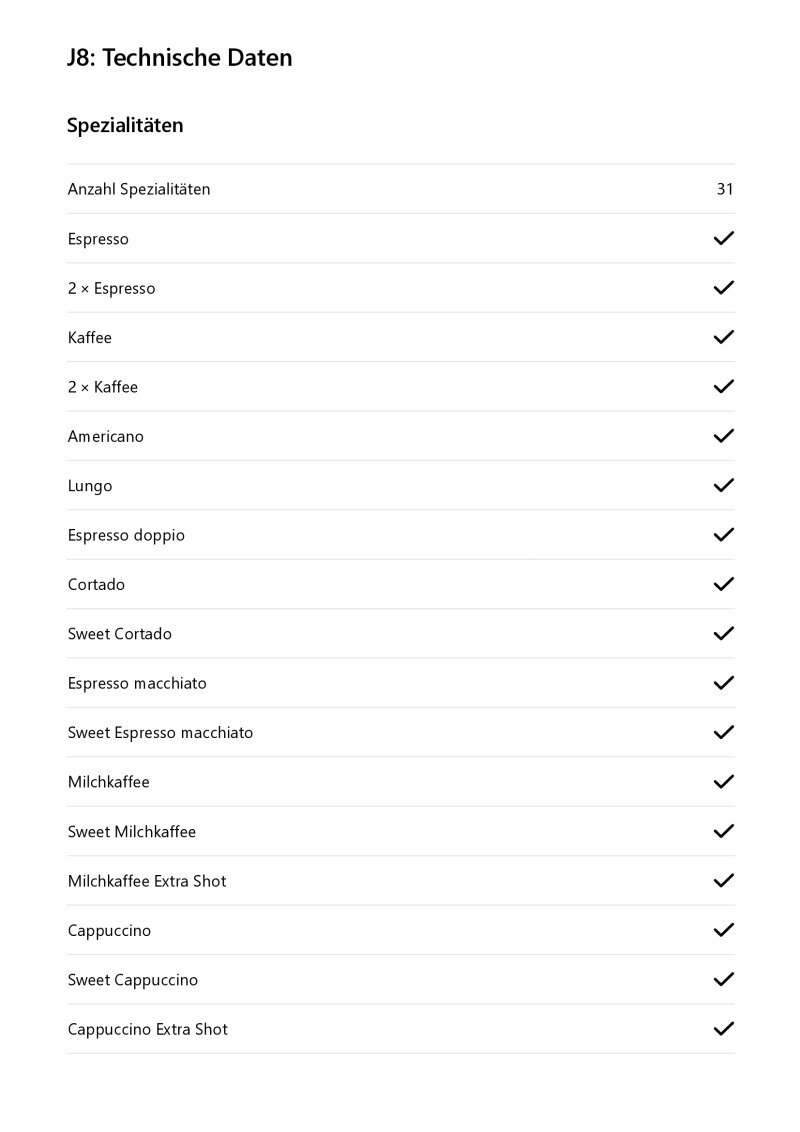Screen dimensions: 800x1132
Task: Click the Sweet Cortado text
Action: 120,634
